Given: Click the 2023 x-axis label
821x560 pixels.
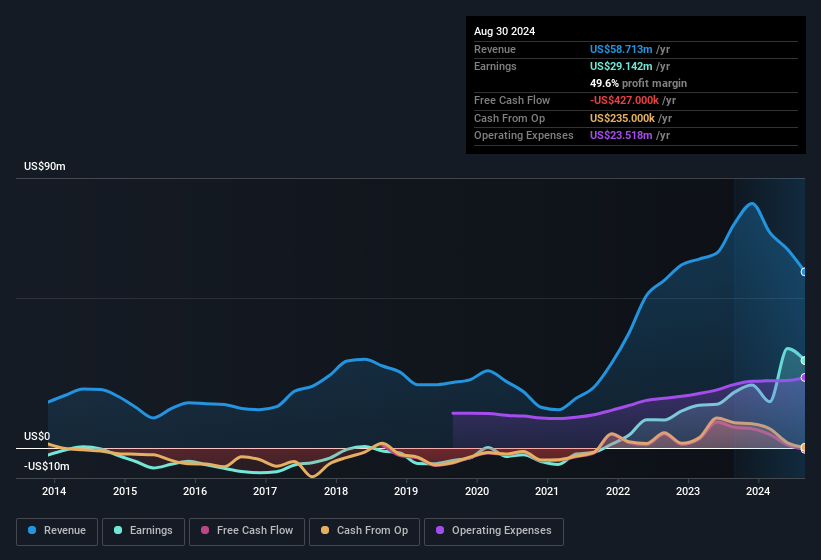Looking at the screenshot, I should 687,491.
